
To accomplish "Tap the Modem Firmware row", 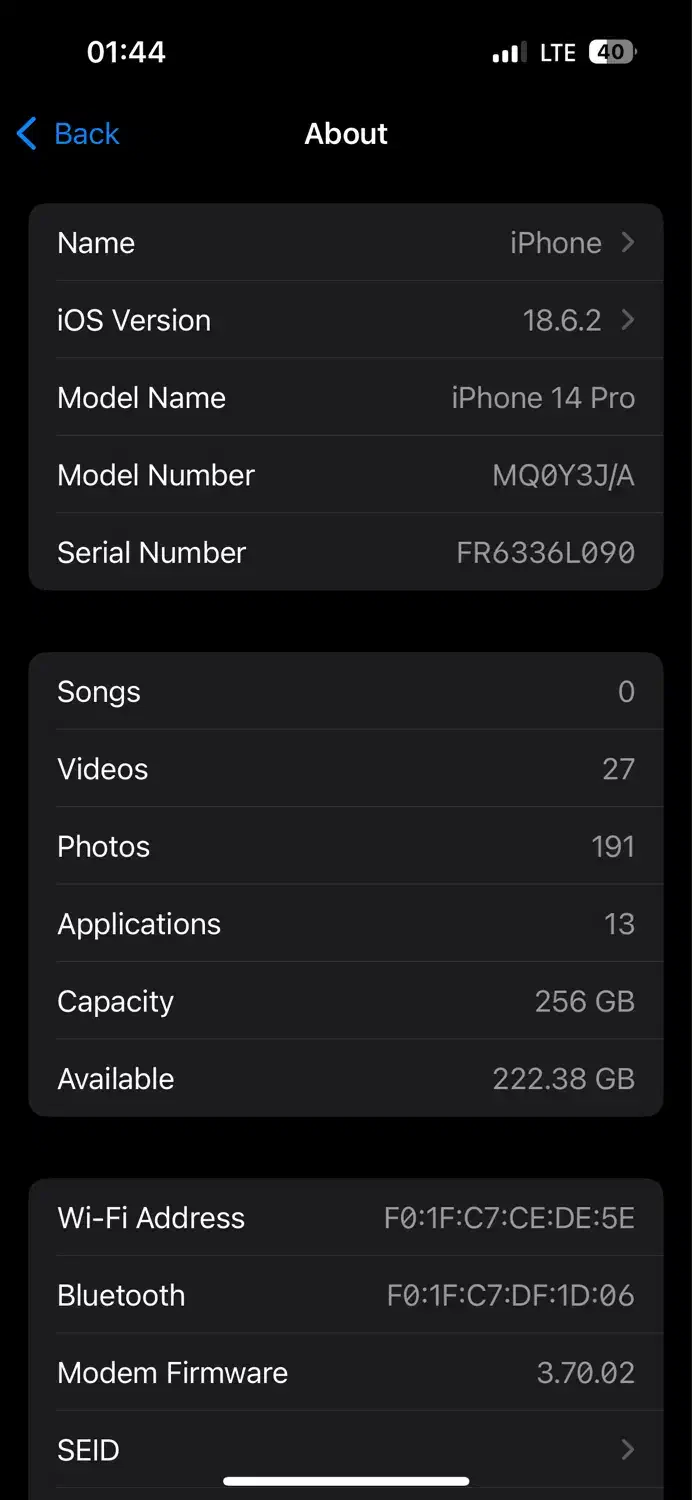I will tap(345, 1373).
